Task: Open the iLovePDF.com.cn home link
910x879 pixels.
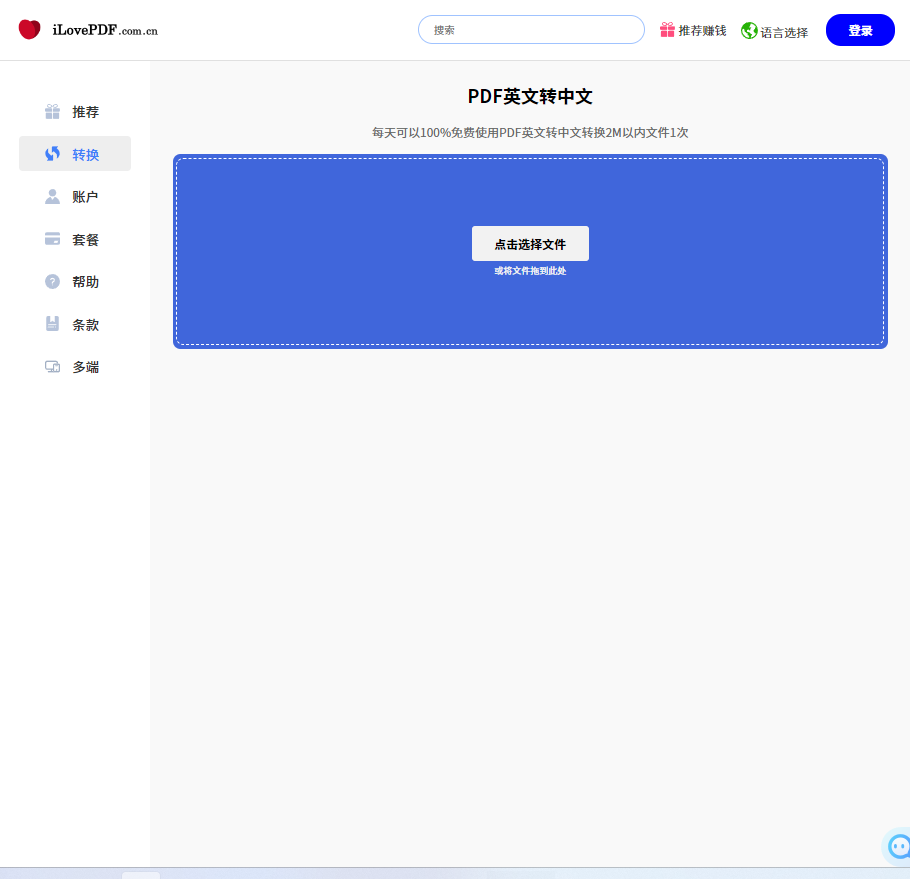Action: [x=105, y=30]
